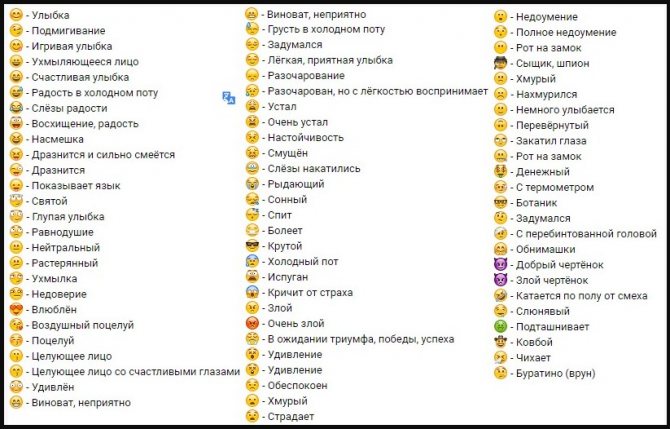670x429 pixels.
Task: Click the hugging emoji 'Обнимашки'
Action: (500, 249)
